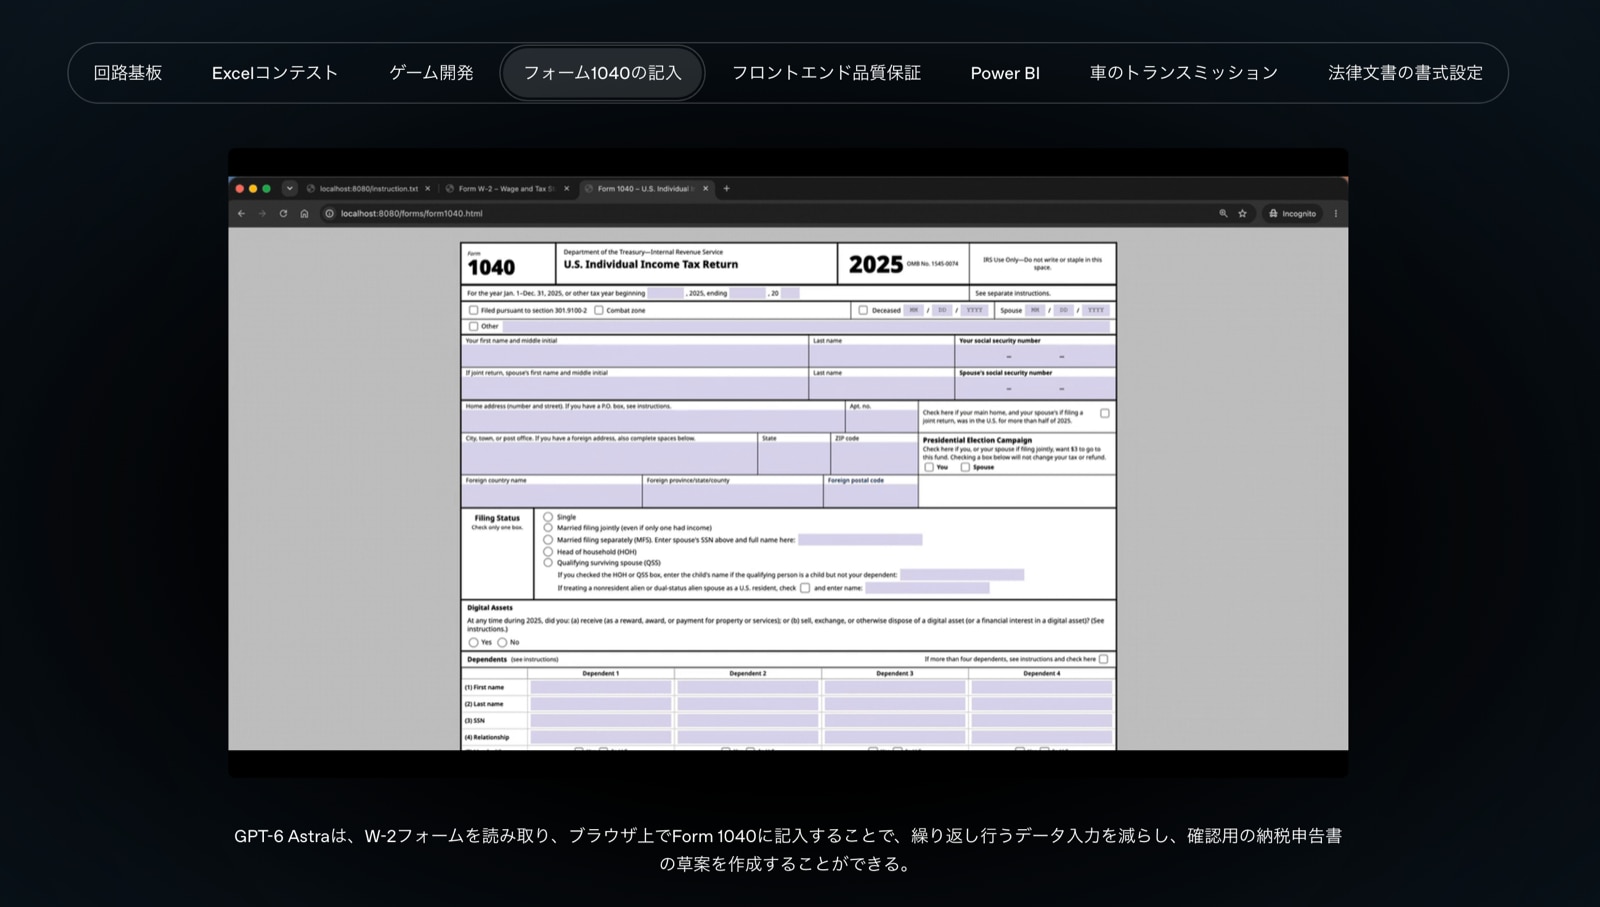Select the Single filing status
The height and width of the screenshot is (907, 1600).
pos(548,517)
